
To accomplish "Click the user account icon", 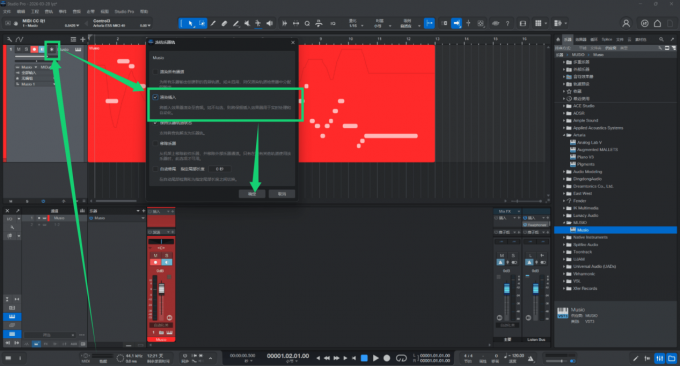I will (x=626, y=23).
